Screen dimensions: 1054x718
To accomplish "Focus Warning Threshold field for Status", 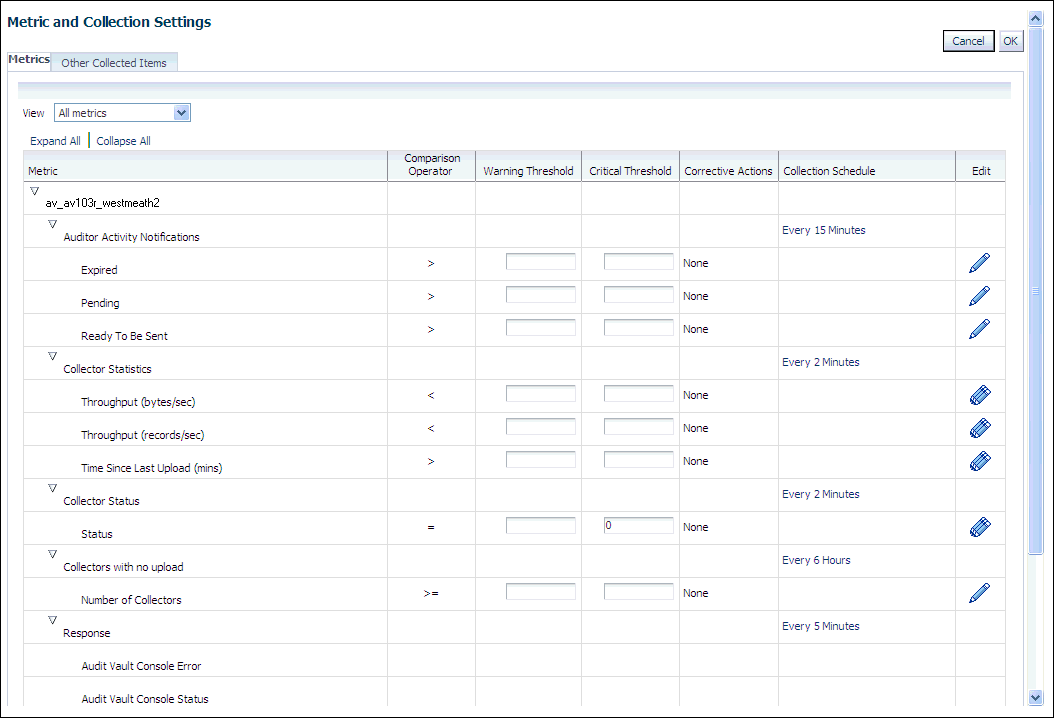I will coord(540,526).
